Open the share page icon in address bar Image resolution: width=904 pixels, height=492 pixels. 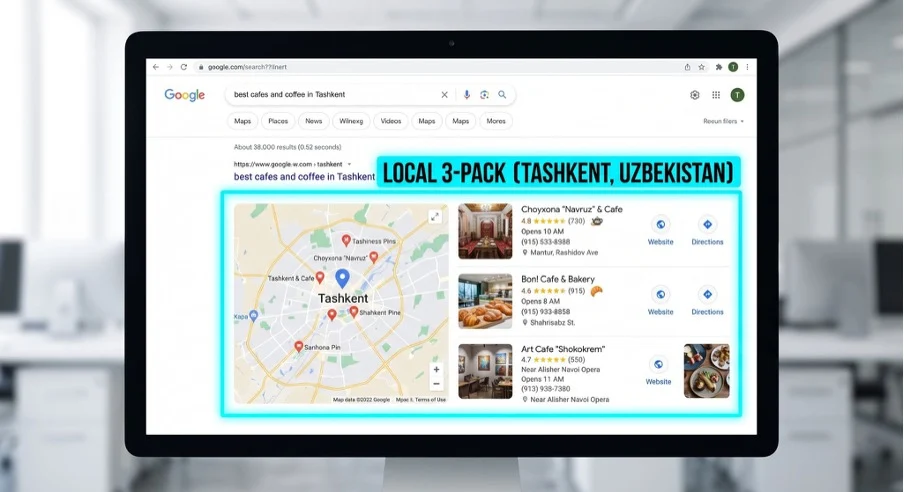pos(687,67)
